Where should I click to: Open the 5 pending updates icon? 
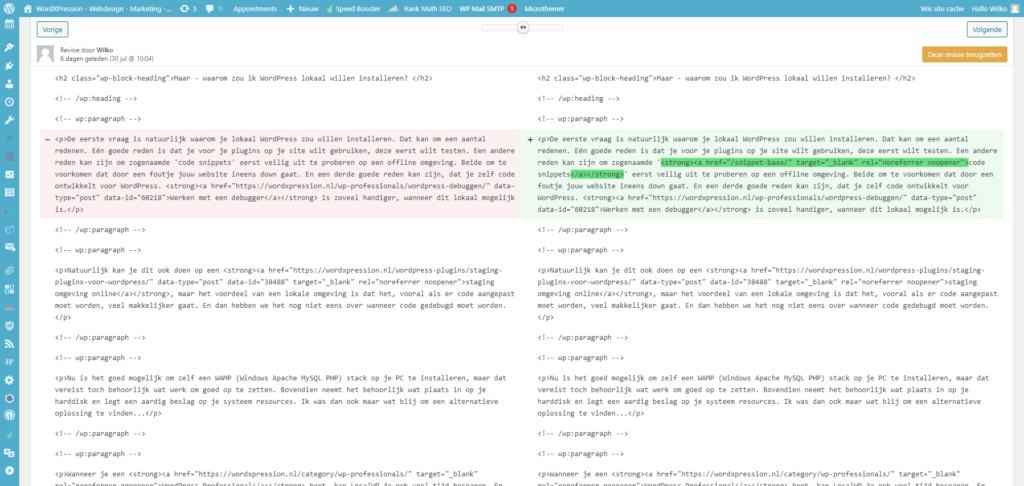(188, 8)
